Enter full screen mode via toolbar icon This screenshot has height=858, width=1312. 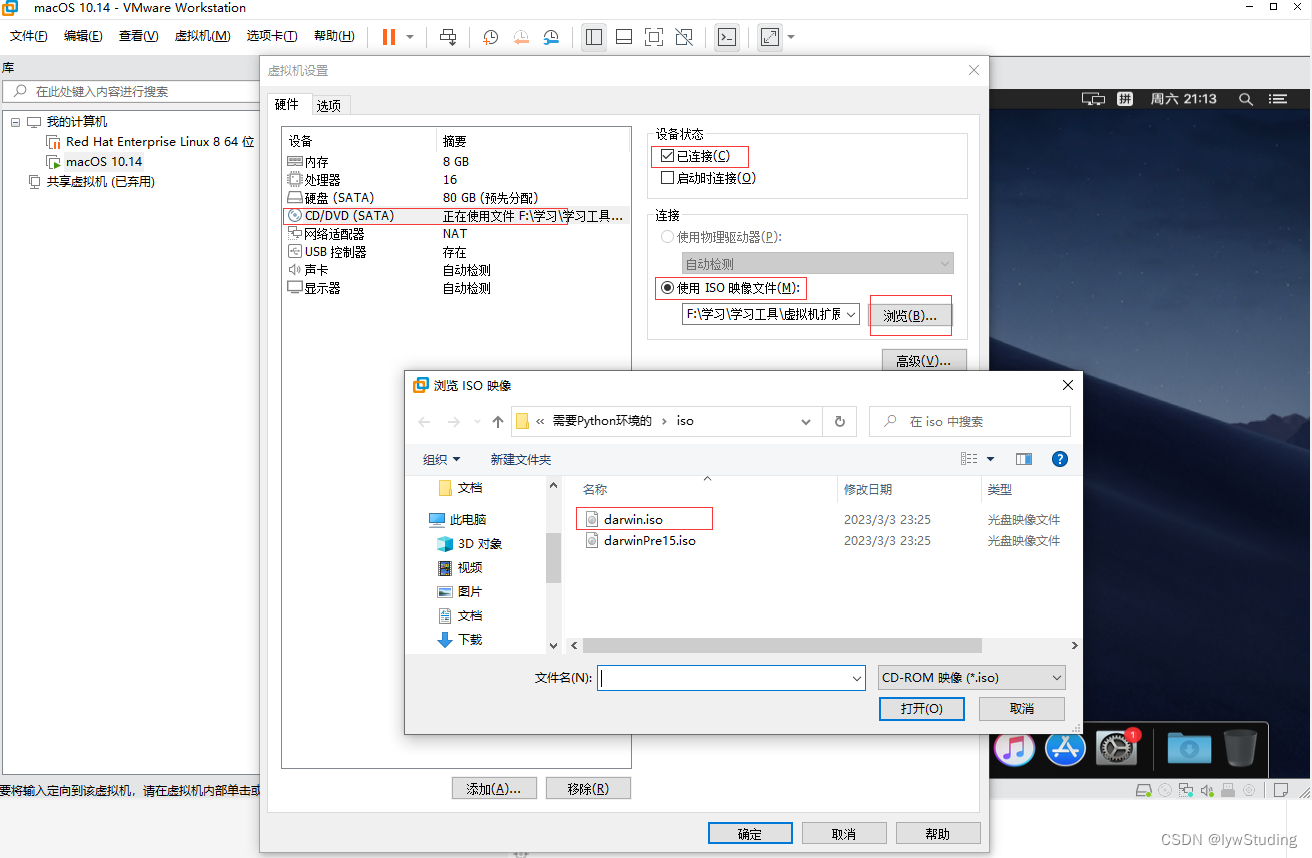[x=654, y=37]
